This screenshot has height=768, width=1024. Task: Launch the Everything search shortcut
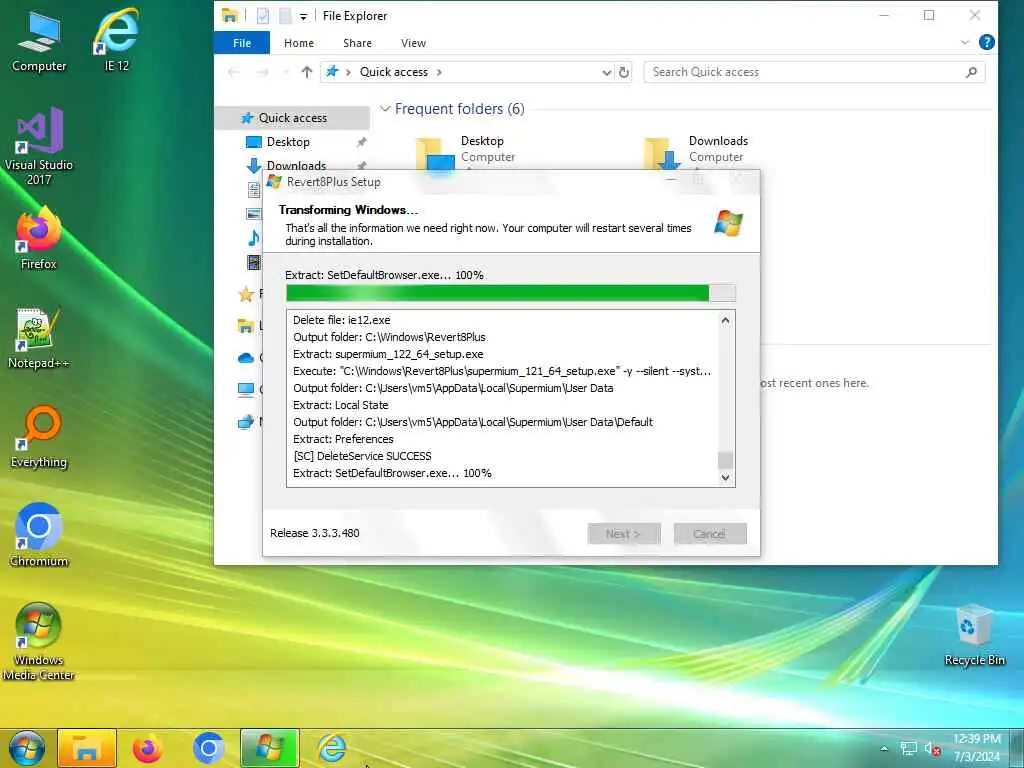[x=39, y=438]
